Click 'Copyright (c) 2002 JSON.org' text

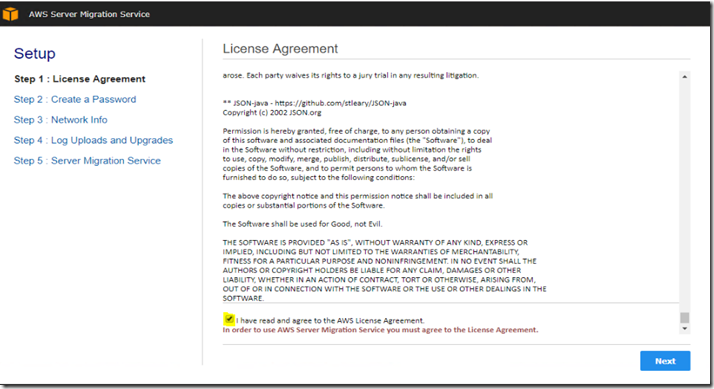(272, 113)
